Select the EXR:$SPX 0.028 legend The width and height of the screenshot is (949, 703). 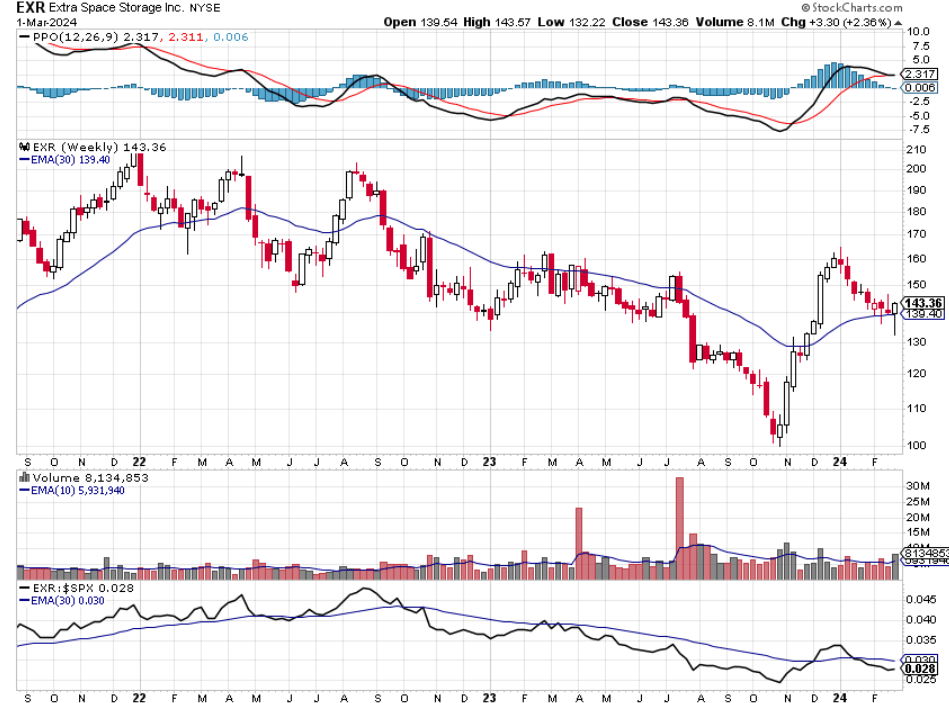(x=83, y=587)
